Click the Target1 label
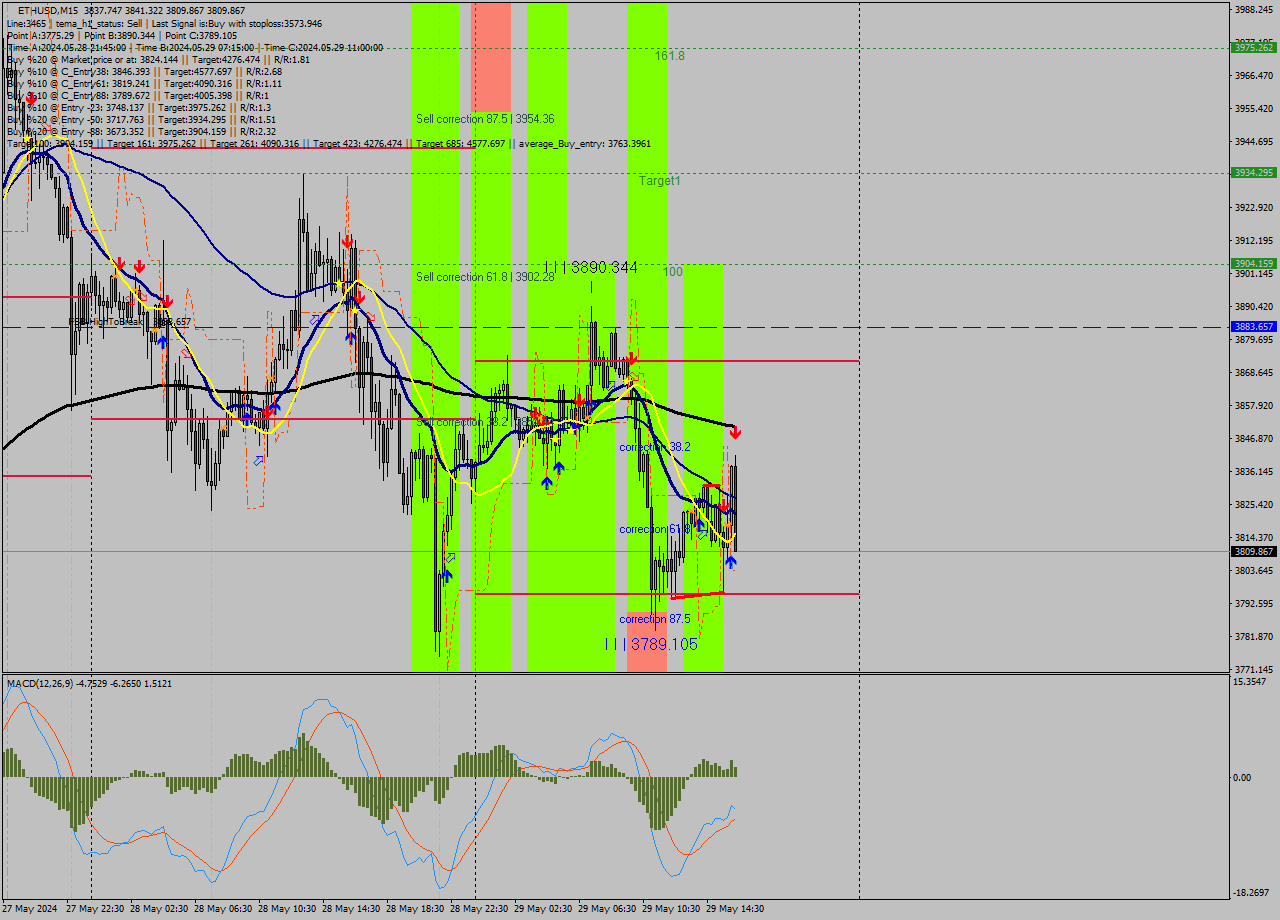The image size is (1280, 920). [660, 181]
